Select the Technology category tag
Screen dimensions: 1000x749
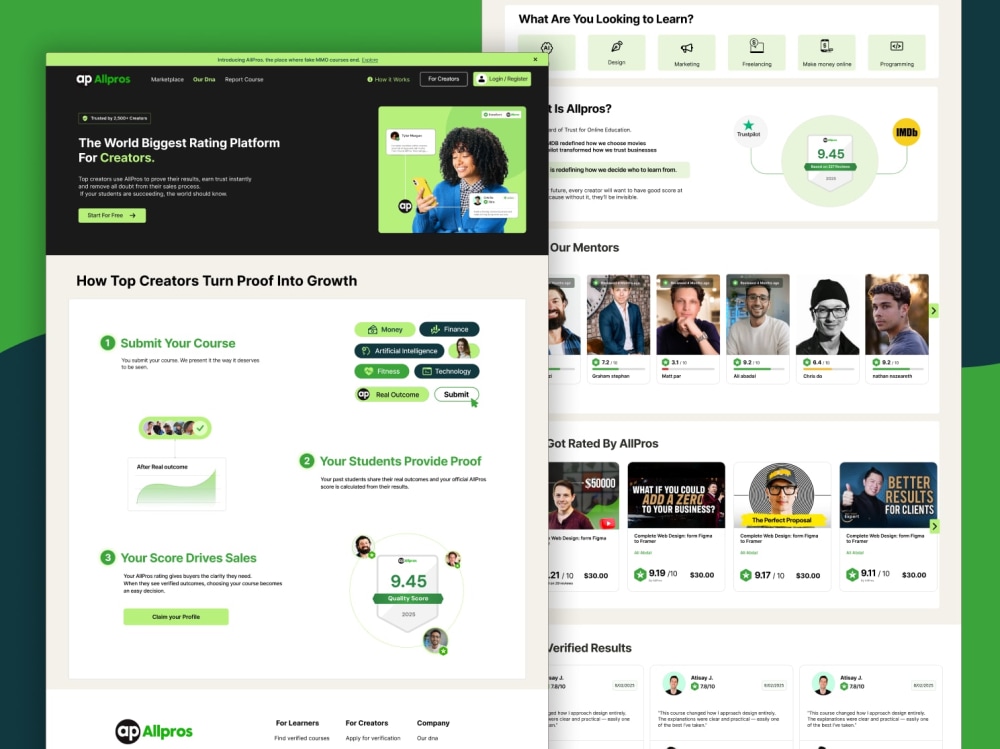pos(446,371)
